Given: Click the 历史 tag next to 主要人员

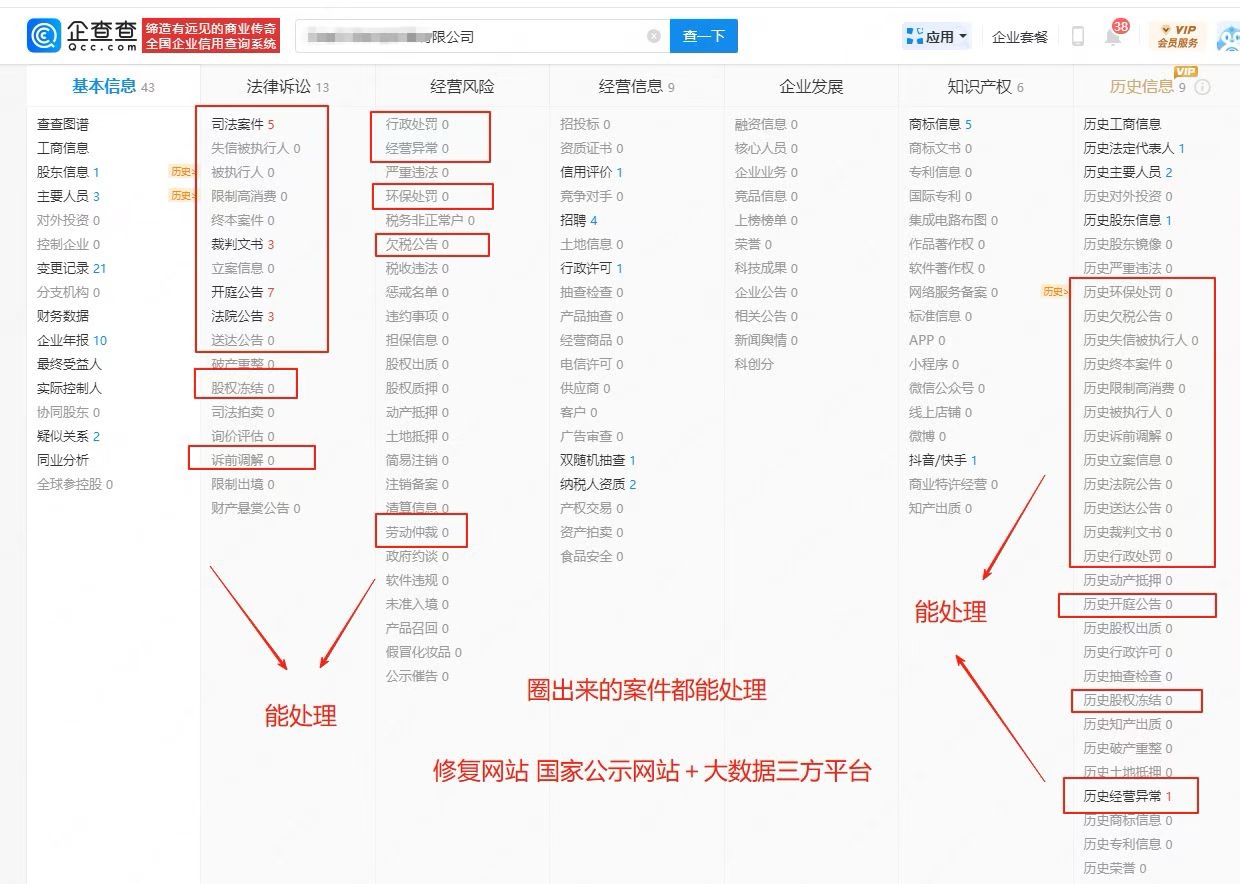Looking at the screenshot, I should (183, 196).
